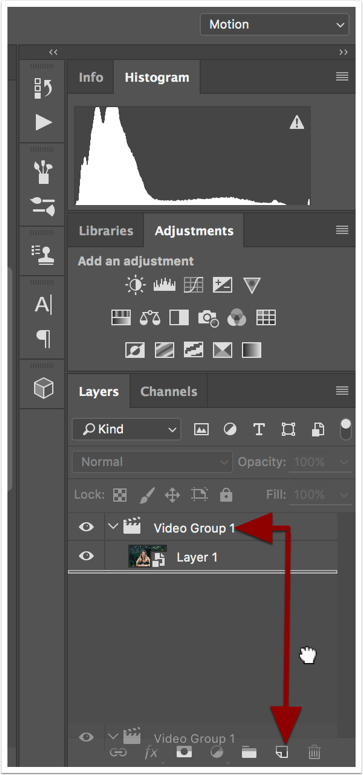
Task: Open the Kind filter dropdown
Action: pos(127,429)
